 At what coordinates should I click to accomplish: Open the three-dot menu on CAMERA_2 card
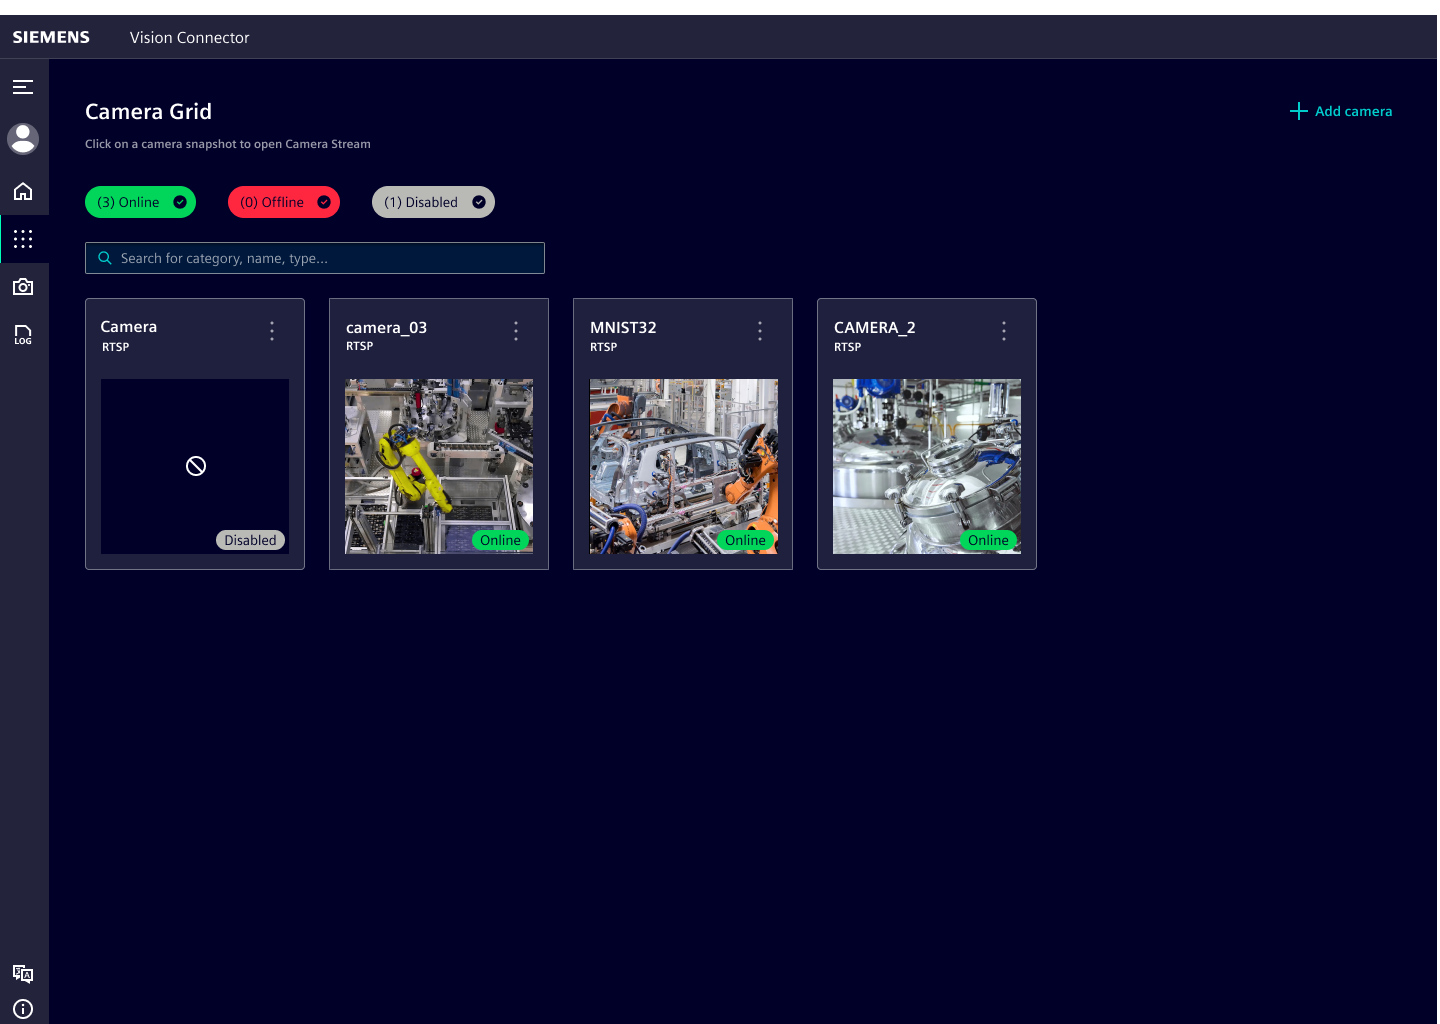point(1004,331)
